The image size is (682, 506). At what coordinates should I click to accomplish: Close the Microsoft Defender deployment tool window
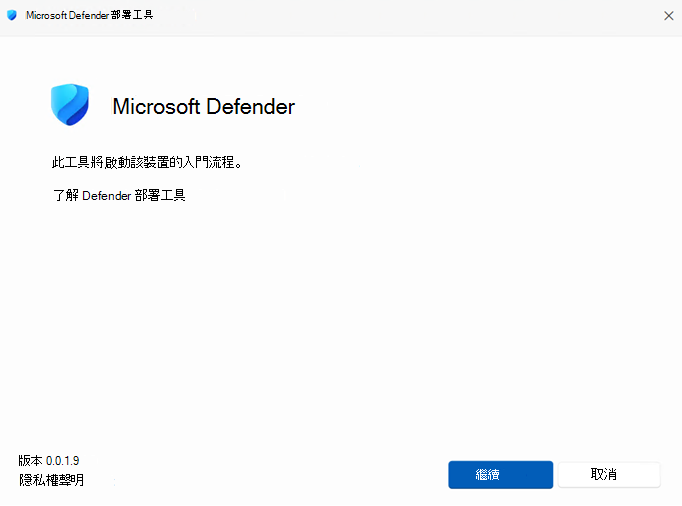point(669,16)
